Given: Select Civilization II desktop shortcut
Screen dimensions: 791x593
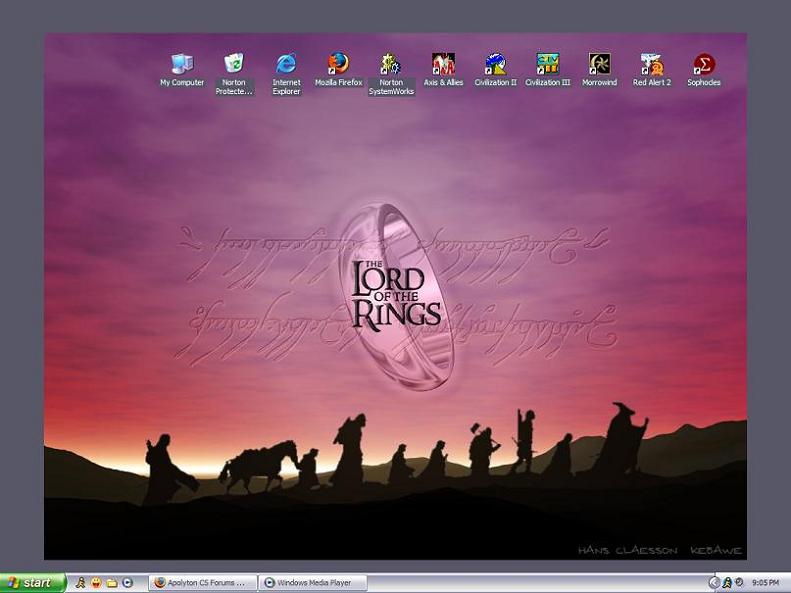Looking at the screenshot, I should [495, 66].
